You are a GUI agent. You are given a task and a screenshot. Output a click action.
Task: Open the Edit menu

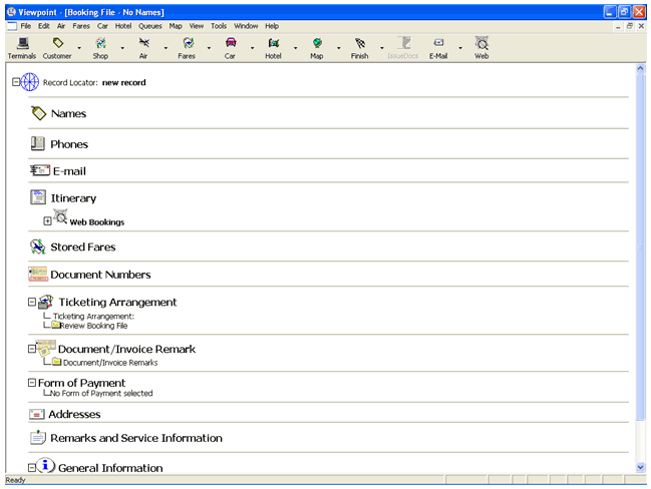click(44, 26)
